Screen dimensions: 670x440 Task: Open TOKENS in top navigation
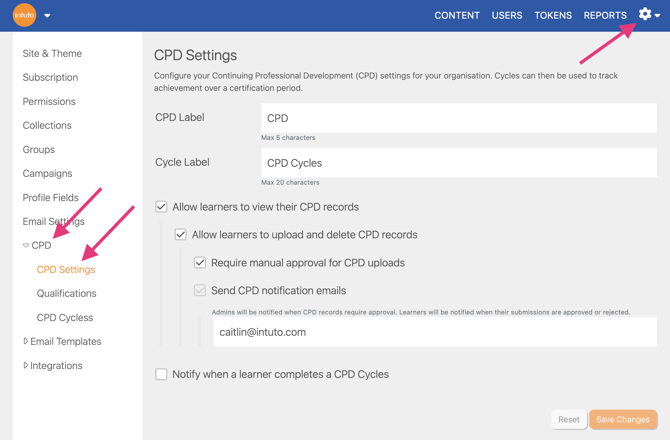553,16
